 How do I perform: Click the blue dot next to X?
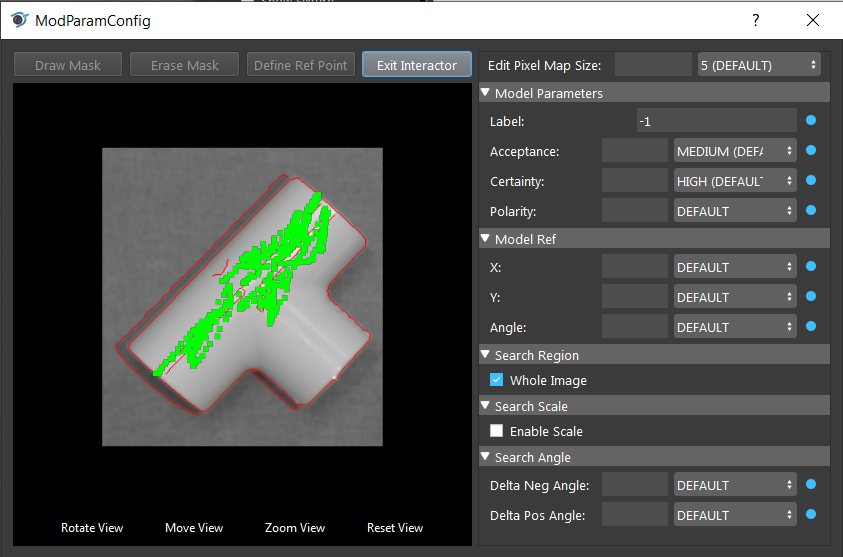coord(811,266)
